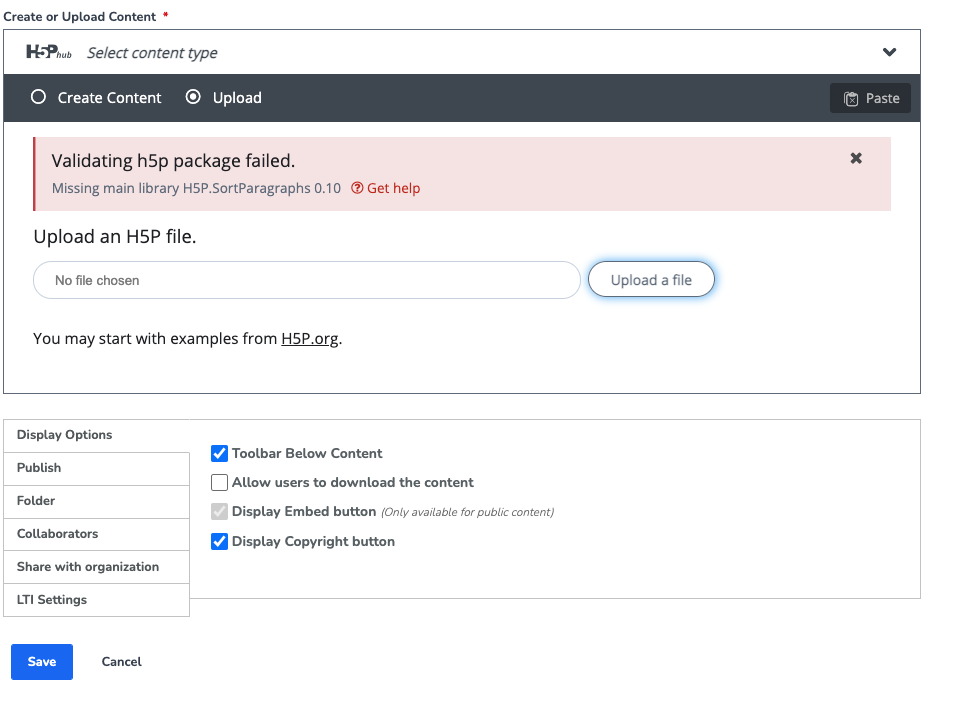970x712 pixels.
Task: Open the Publish tab
Action: (97, 468)
